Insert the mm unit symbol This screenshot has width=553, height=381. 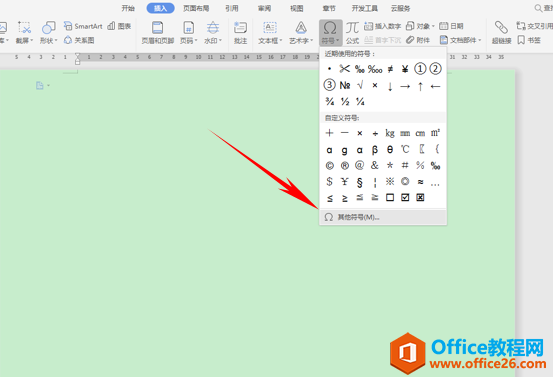click(x=405, y=133)
